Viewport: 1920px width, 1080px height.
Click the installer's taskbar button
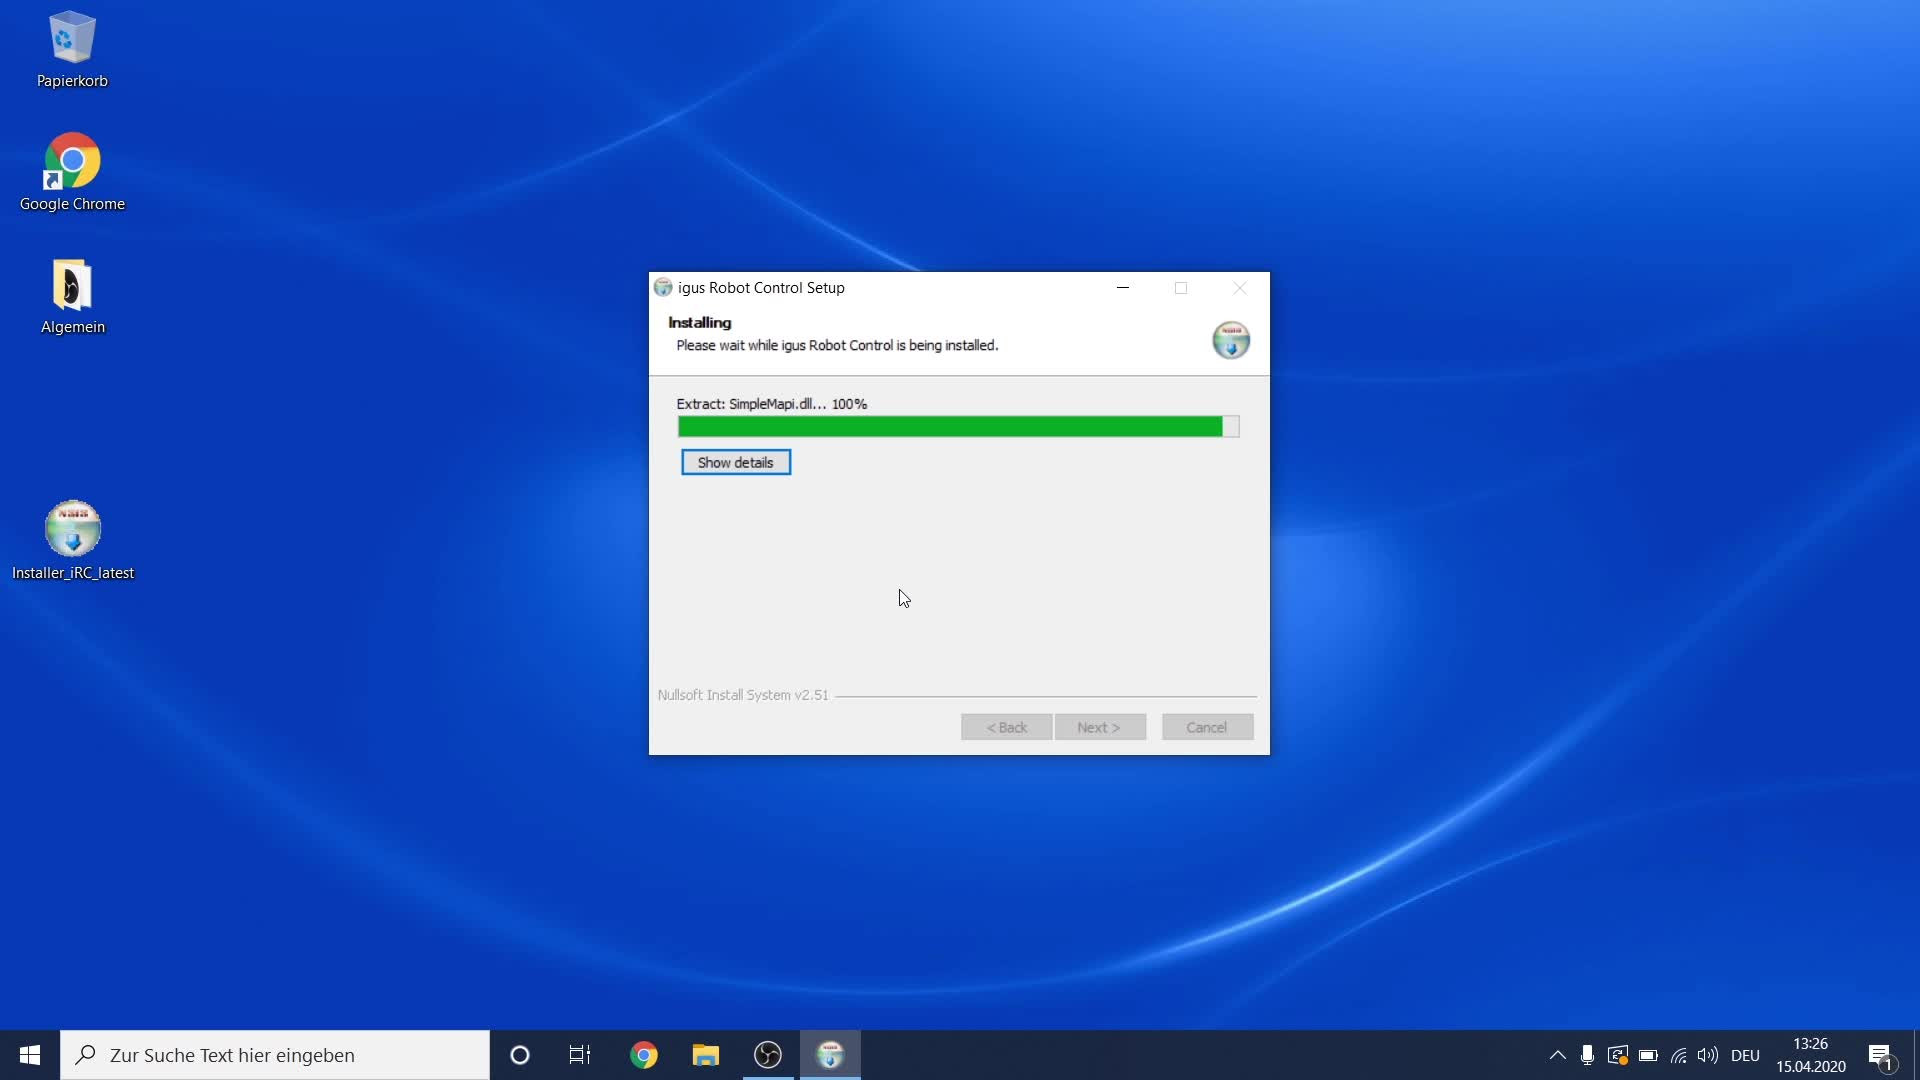(x=830, y=1055)
